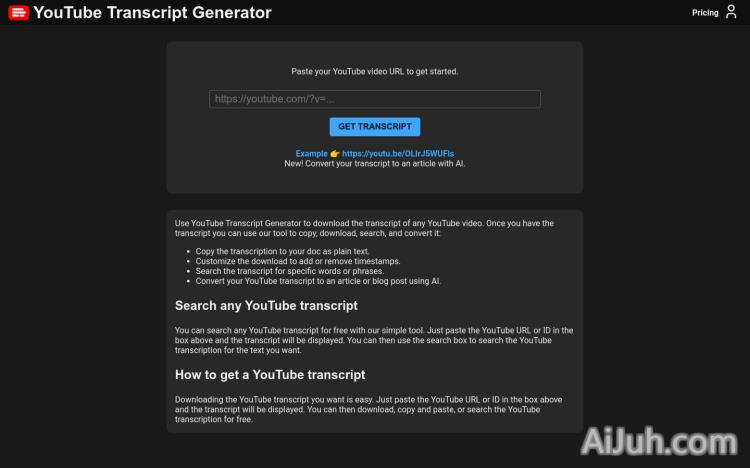Screen dimensions: 750x468
Task: Click the GET TRANSCRIPT button
Action: click(x=375, y=127)
